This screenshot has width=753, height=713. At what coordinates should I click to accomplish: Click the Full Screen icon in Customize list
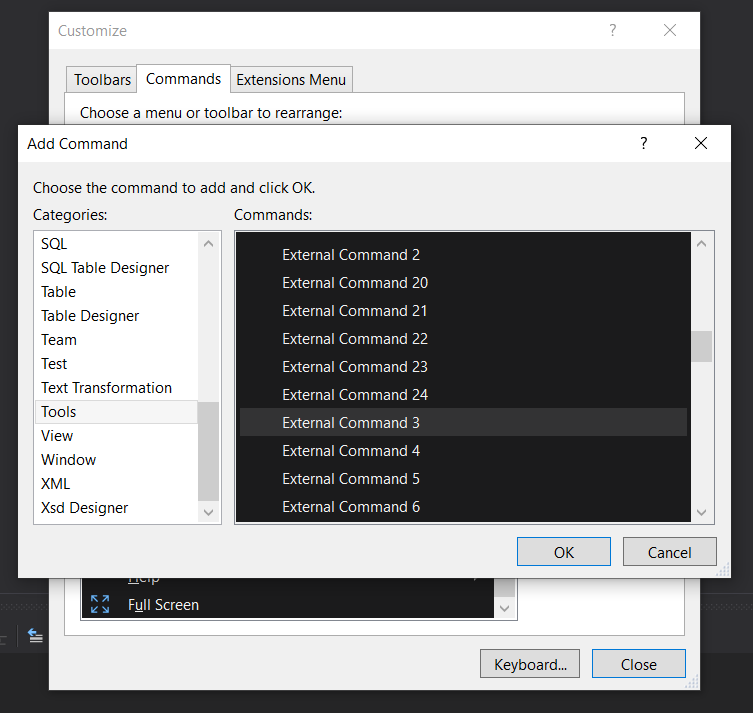point(100,604)
